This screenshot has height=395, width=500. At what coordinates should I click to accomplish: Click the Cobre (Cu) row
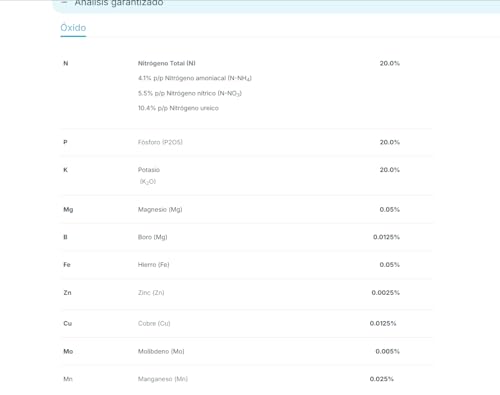[x=247, y=323]
